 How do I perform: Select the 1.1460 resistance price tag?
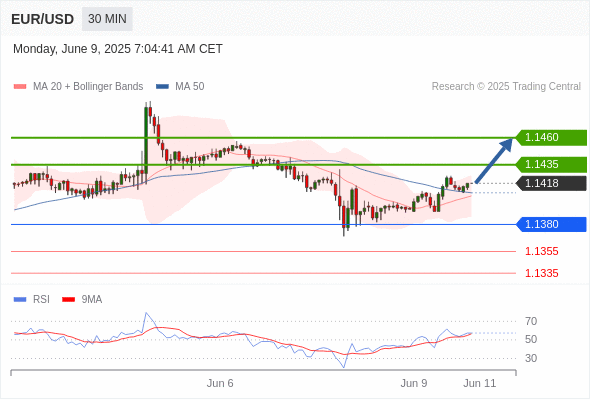click(x=551, y=137)
